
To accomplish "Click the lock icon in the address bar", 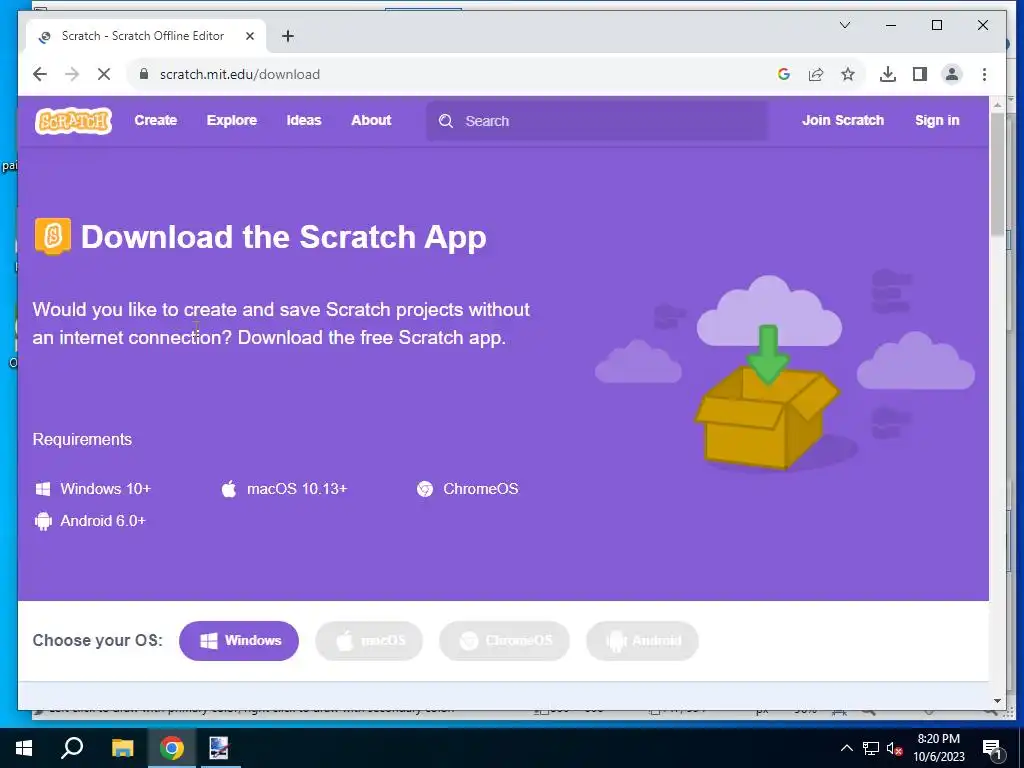I will click(144, 74).
